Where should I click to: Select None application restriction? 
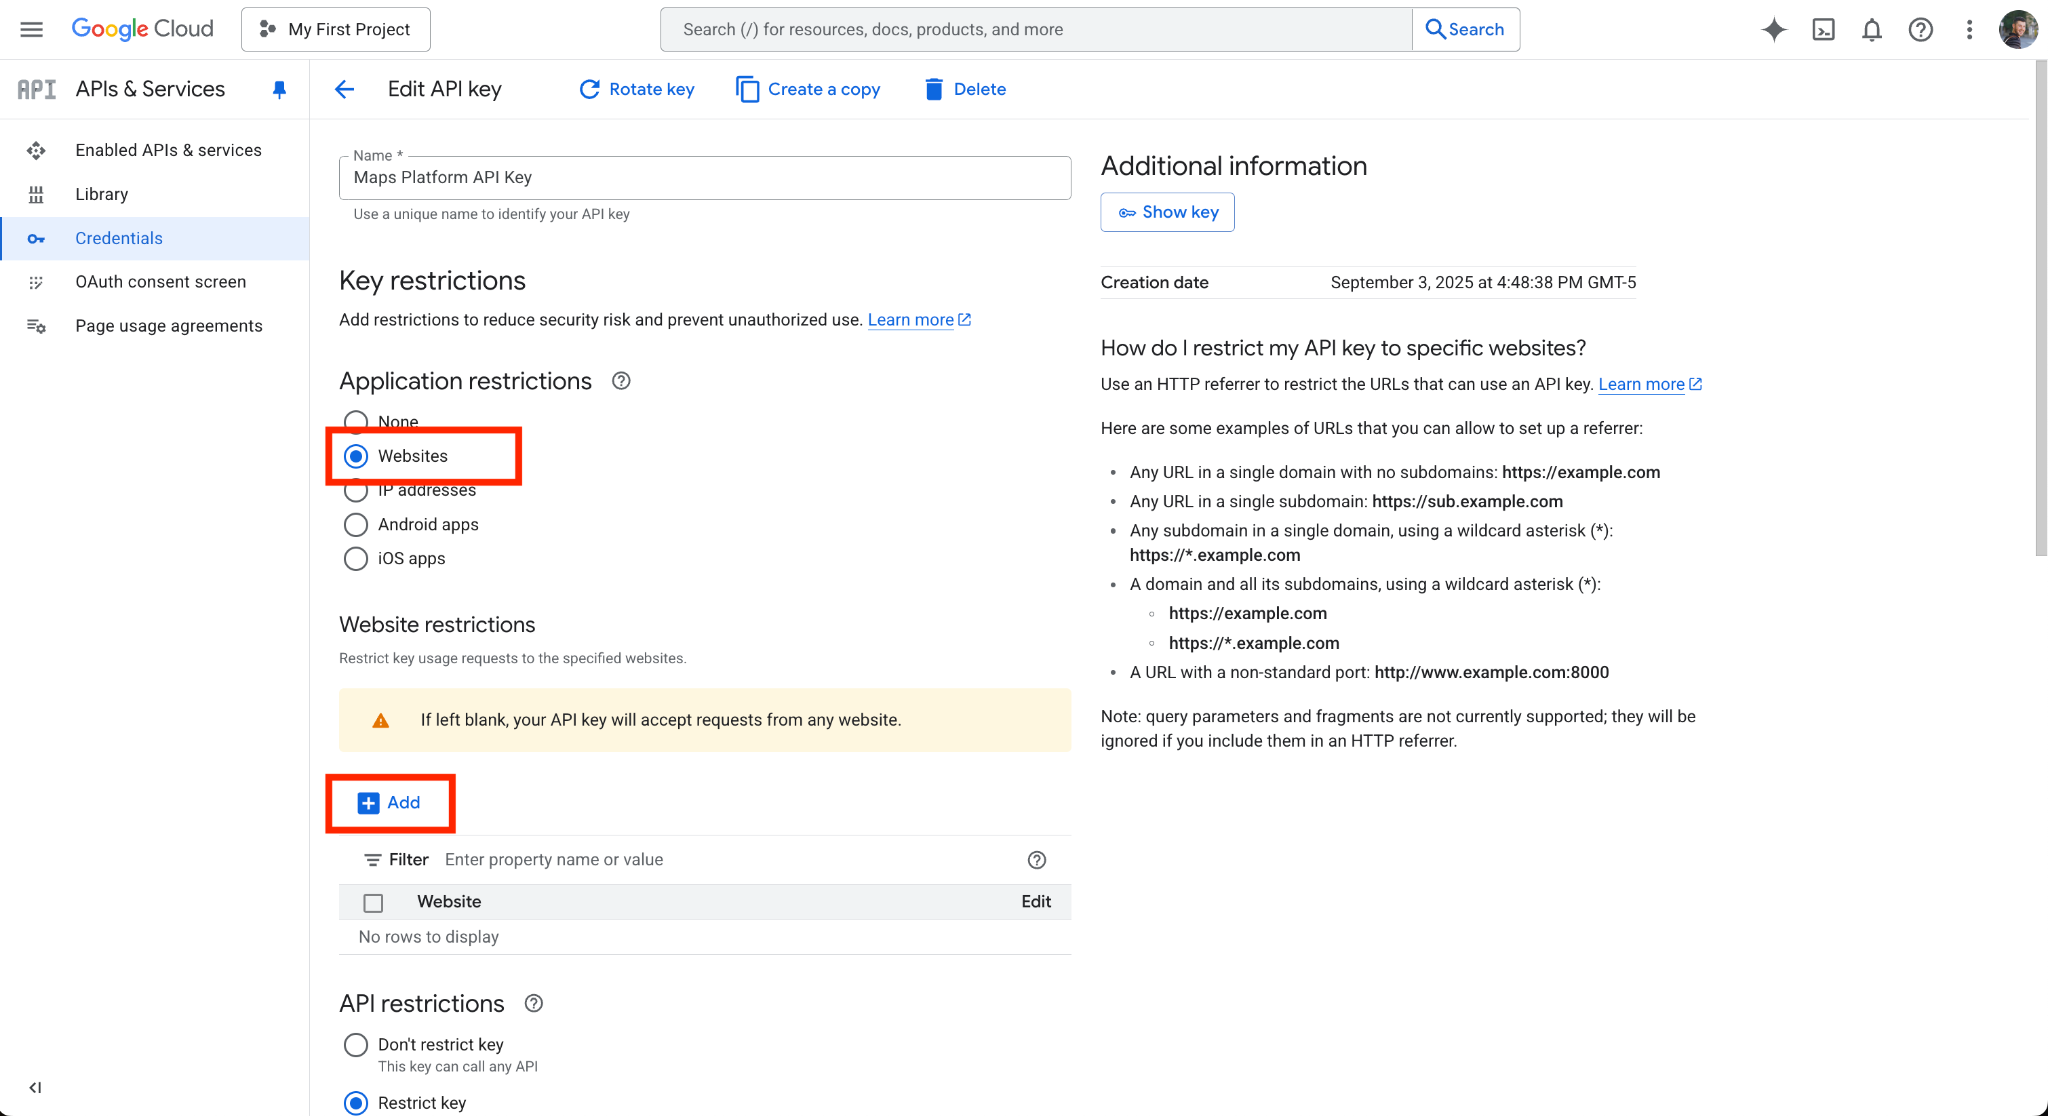[356, 421]
